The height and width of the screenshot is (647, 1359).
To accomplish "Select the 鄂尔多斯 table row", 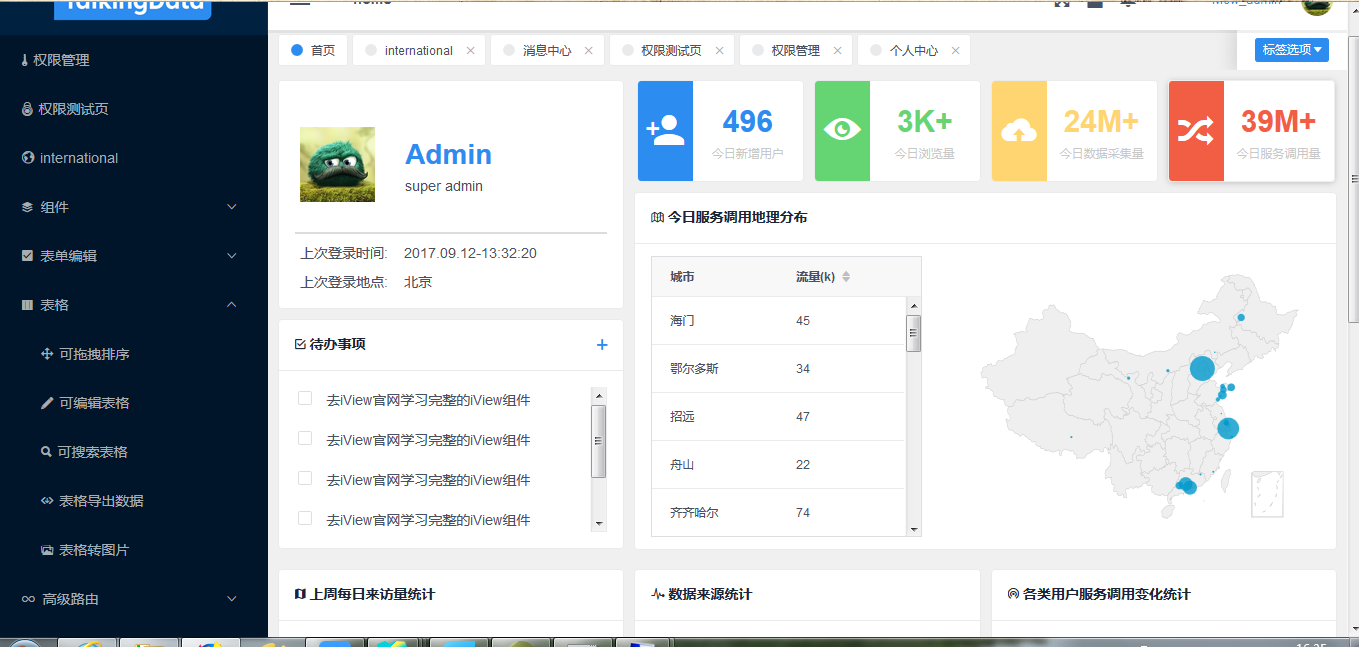I will pyautogui.click(x=778, y=369).
